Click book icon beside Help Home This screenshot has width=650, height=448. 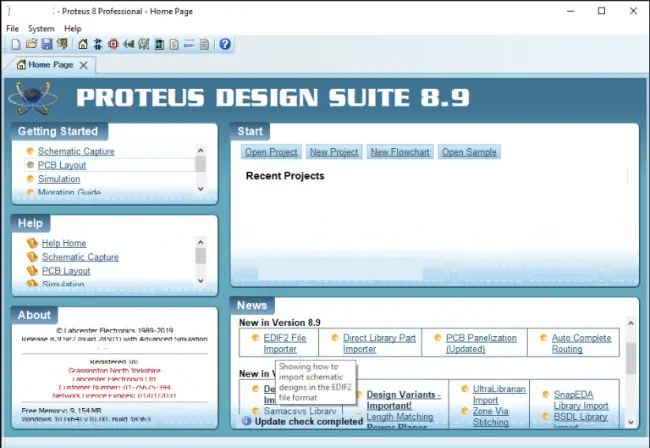click(32, 243)
